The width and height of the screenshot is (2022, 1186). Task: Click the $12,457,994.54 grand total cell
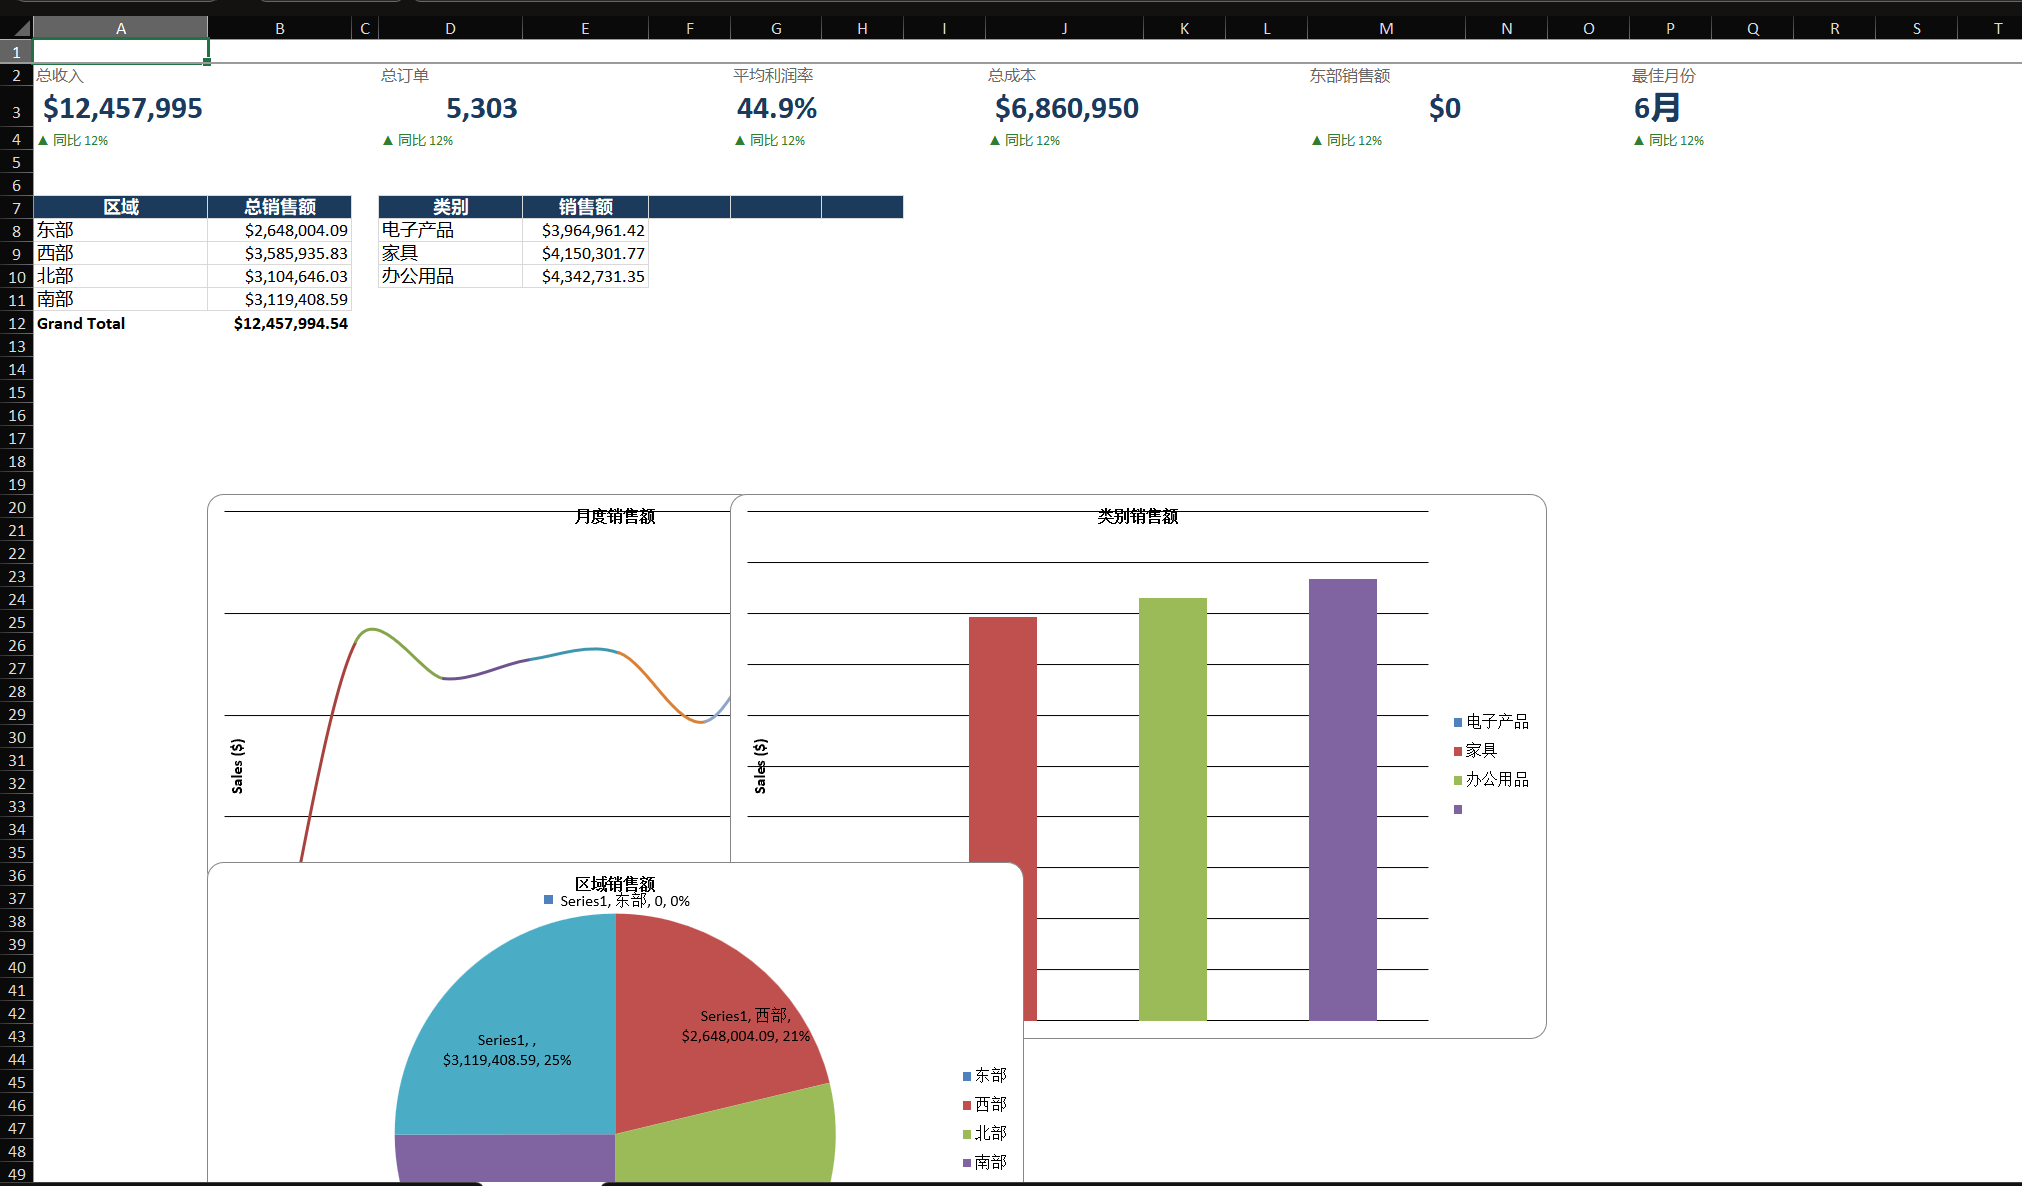[280, 323]
